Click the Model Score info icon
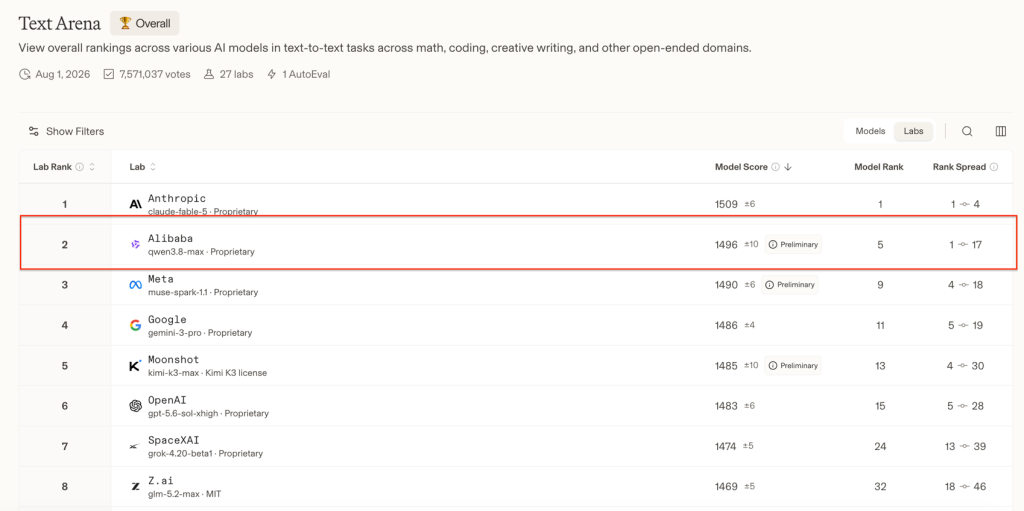Screen dimensions: 1024x511 [x=775, y=167]
